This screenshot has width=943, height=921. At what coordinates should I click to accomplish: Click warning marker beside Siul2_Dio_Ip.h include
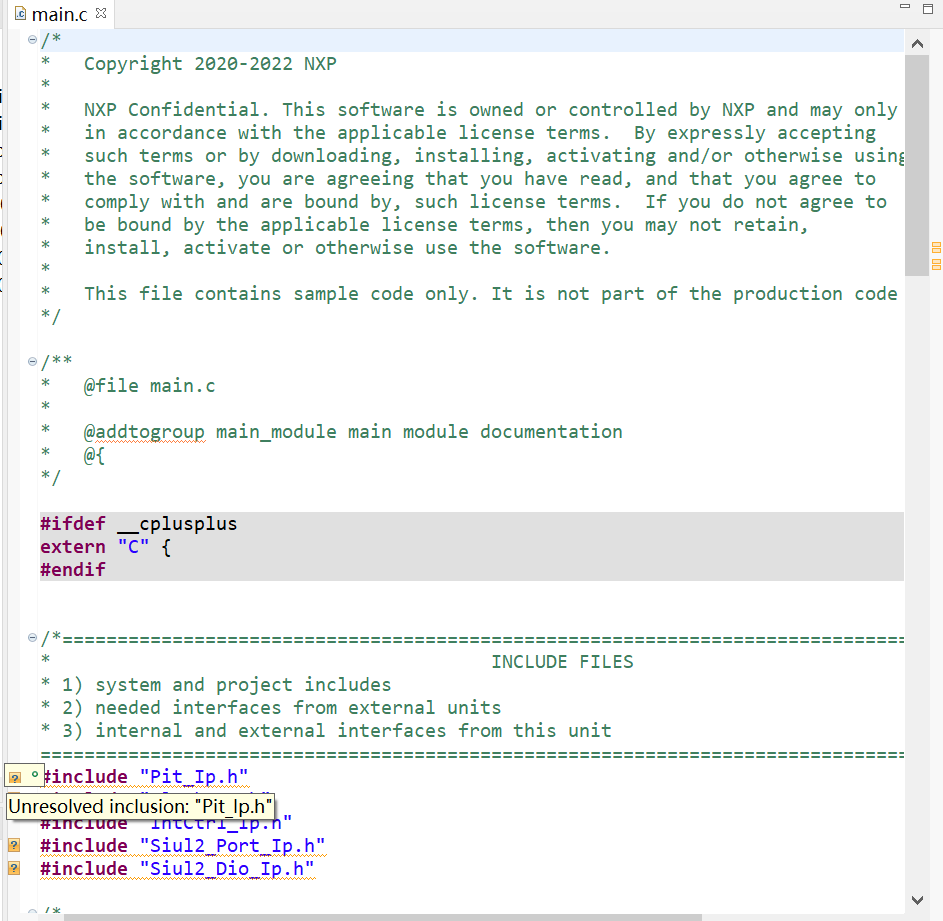coord(14,868)
